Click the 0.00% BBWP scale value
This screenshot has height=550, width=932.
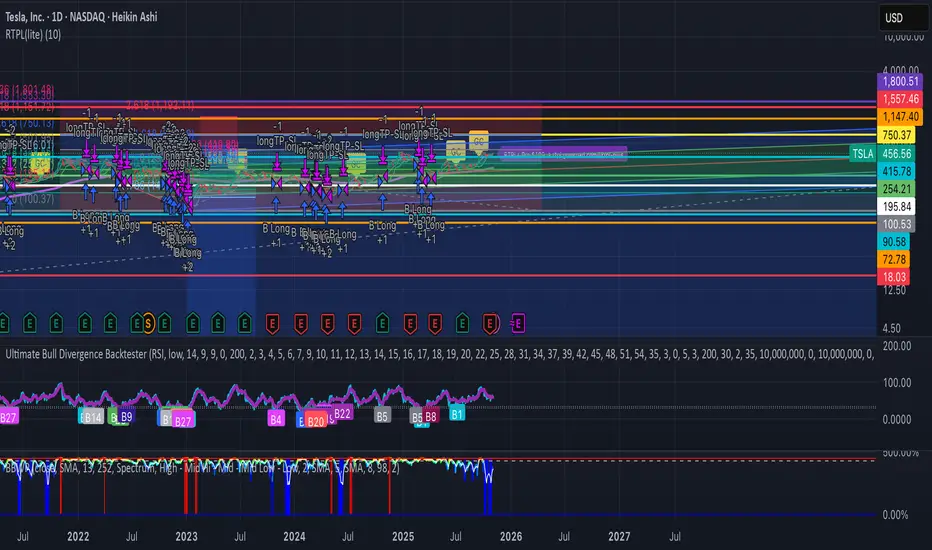(895, 515)
